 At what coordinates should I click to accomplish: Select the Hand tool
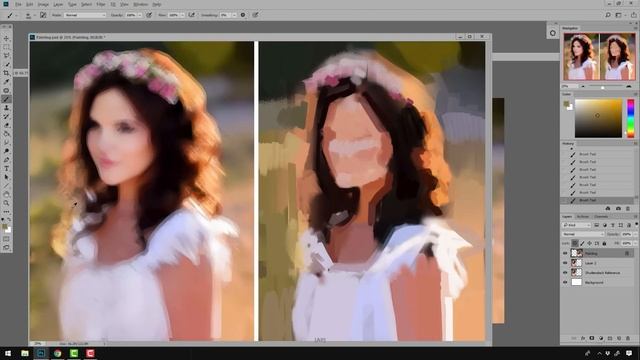[x=6, y=194]
